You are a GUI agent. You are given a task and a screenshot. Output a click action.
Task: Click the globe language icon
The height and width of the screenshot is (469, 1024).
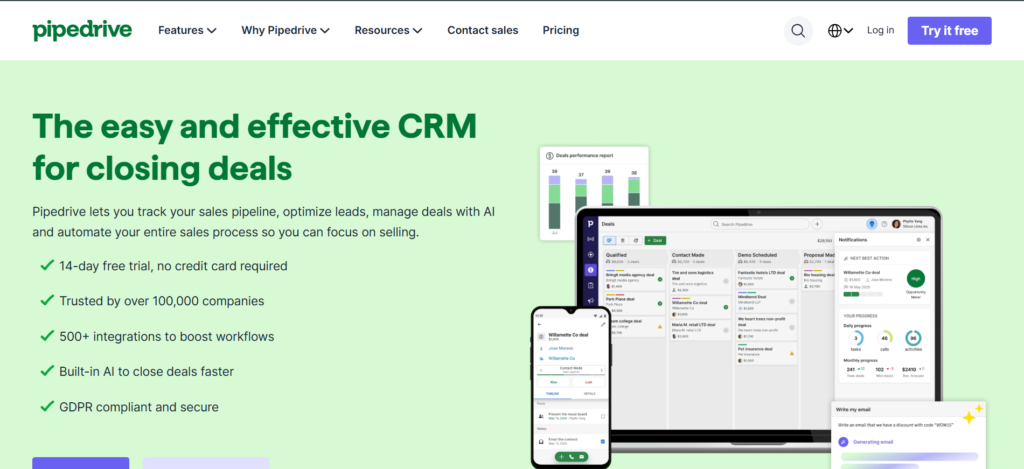(x=835, y=31)
